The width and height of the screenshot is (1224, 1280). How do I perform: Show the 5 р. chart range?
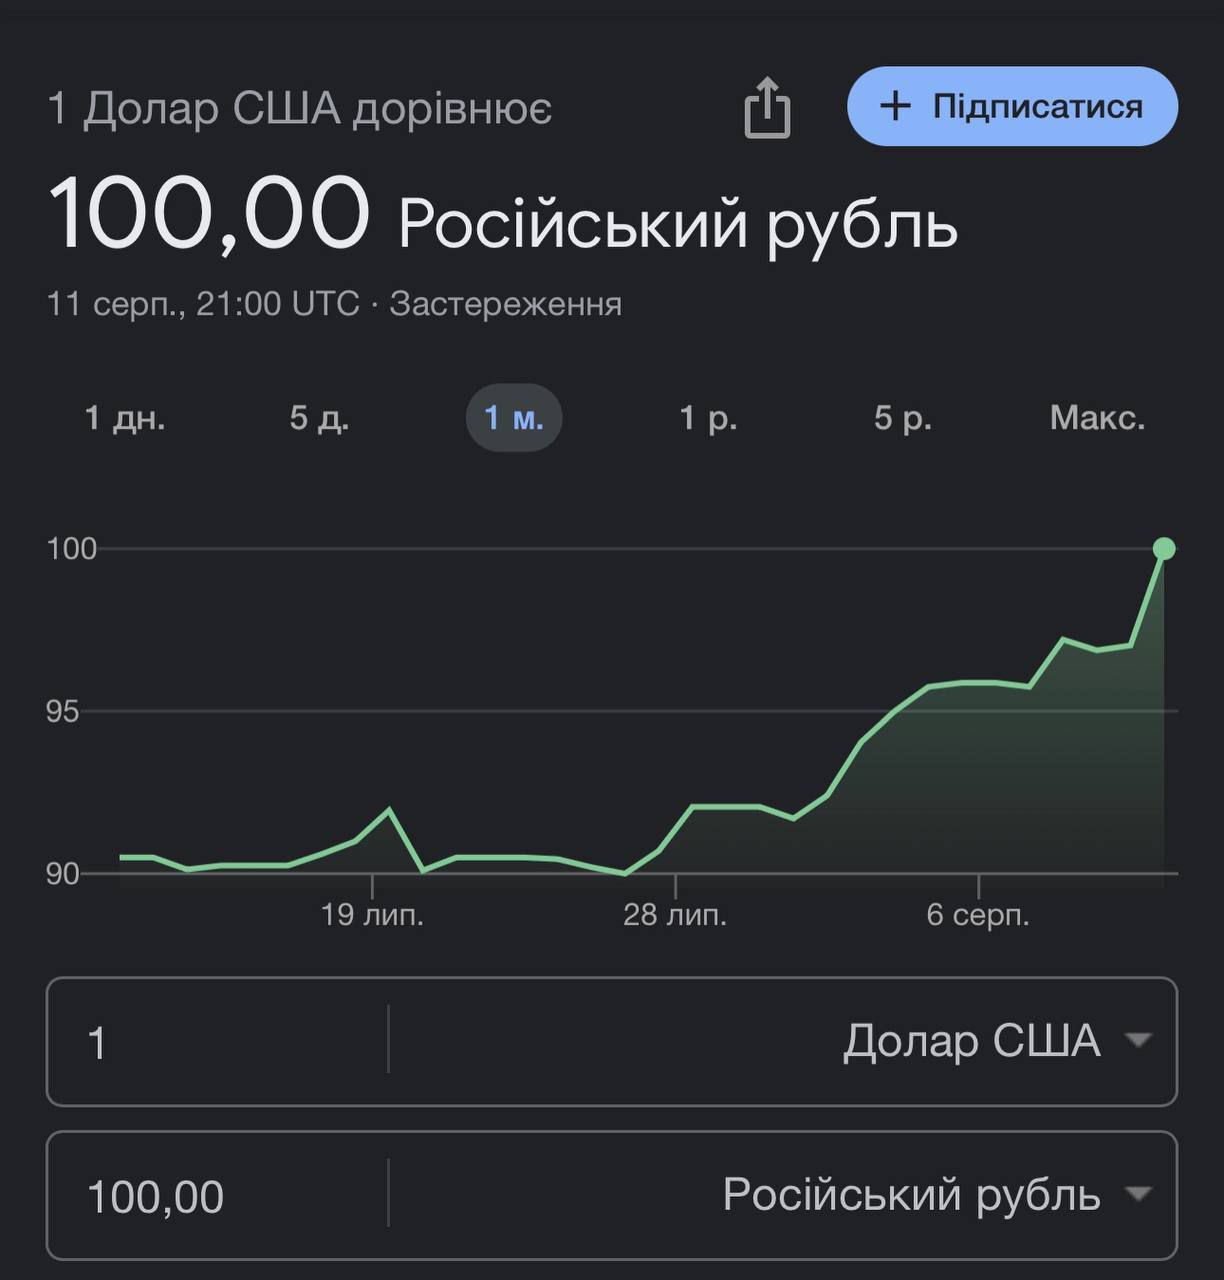pyautogui.click(x=902, y=417)
